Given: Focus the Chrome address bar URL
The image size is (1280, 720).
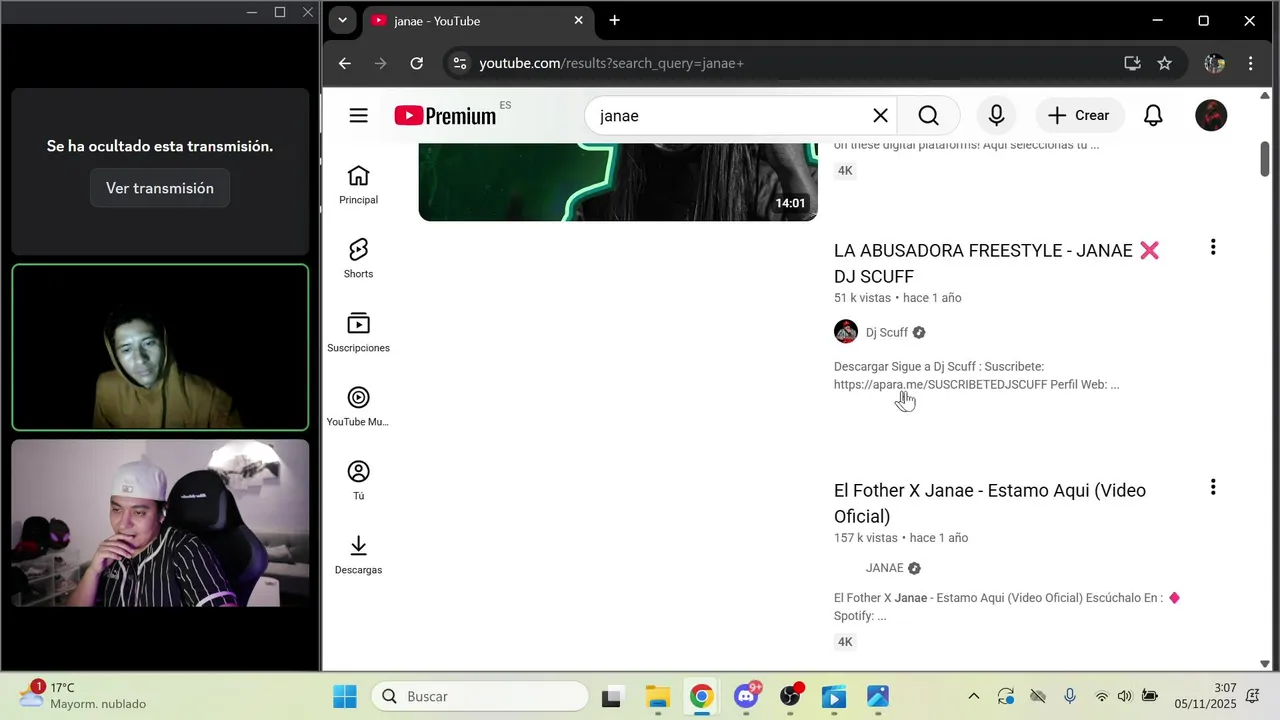Looking at the screenshot, I should click(611, 63).
